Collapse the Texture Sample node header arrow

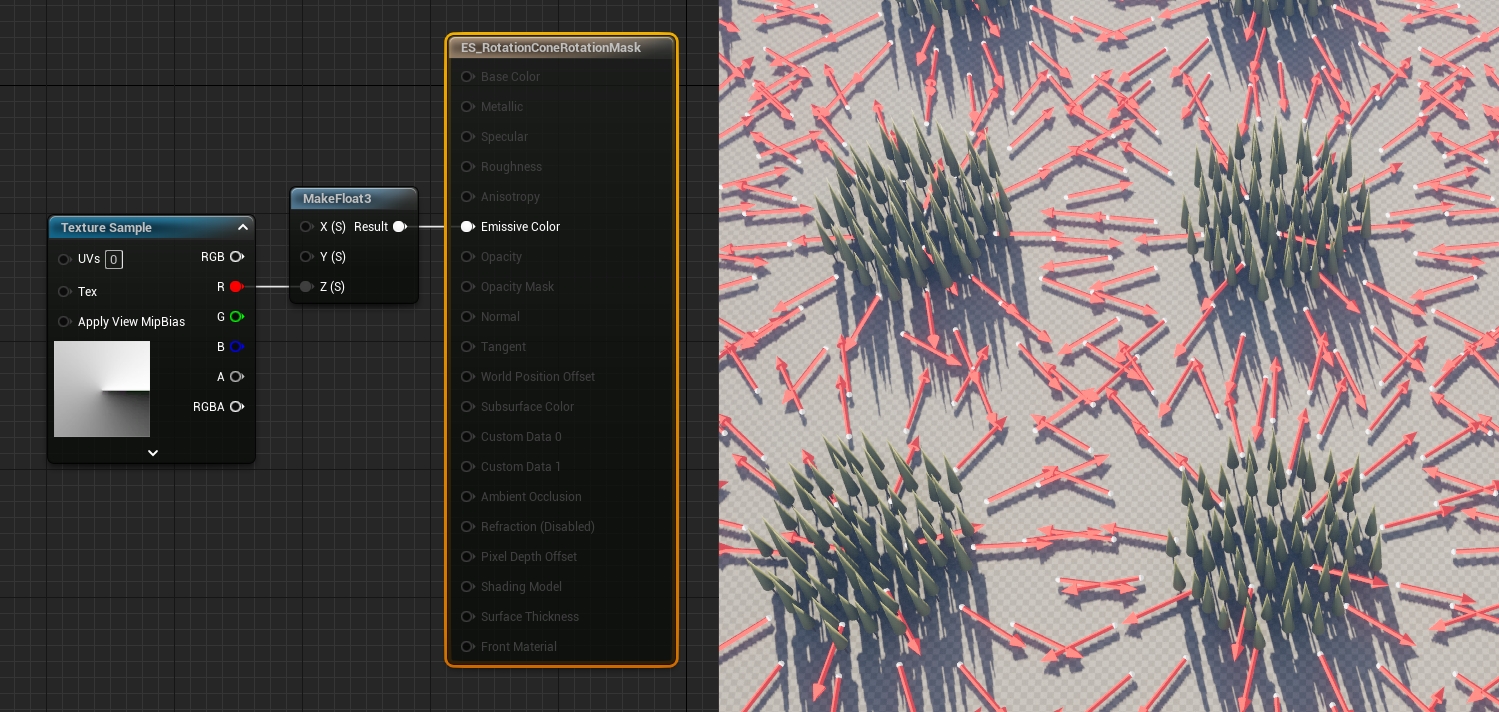click(242, 228)
